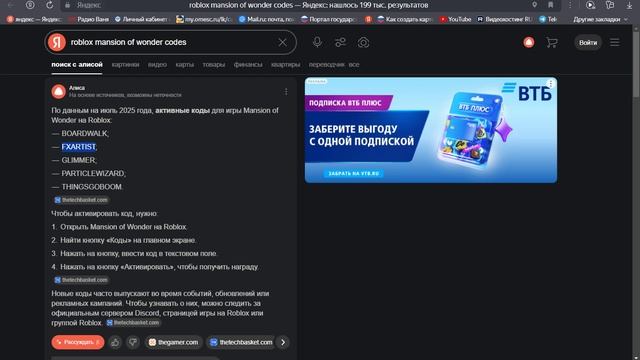This screenshot has width=640, height=360.
Task: Switch to the квартиры tab
Action: tap(285, 64)
